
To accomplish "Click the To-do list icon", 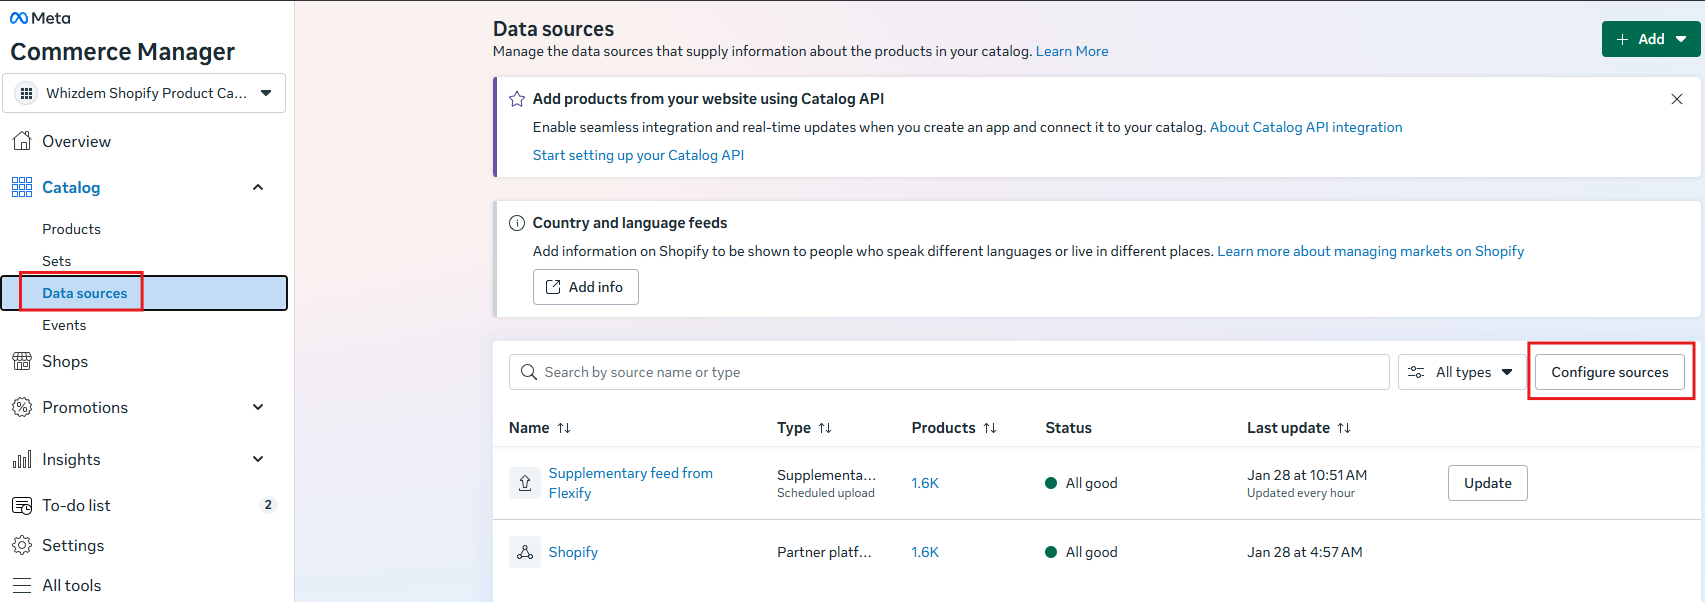I will [22, 505].
